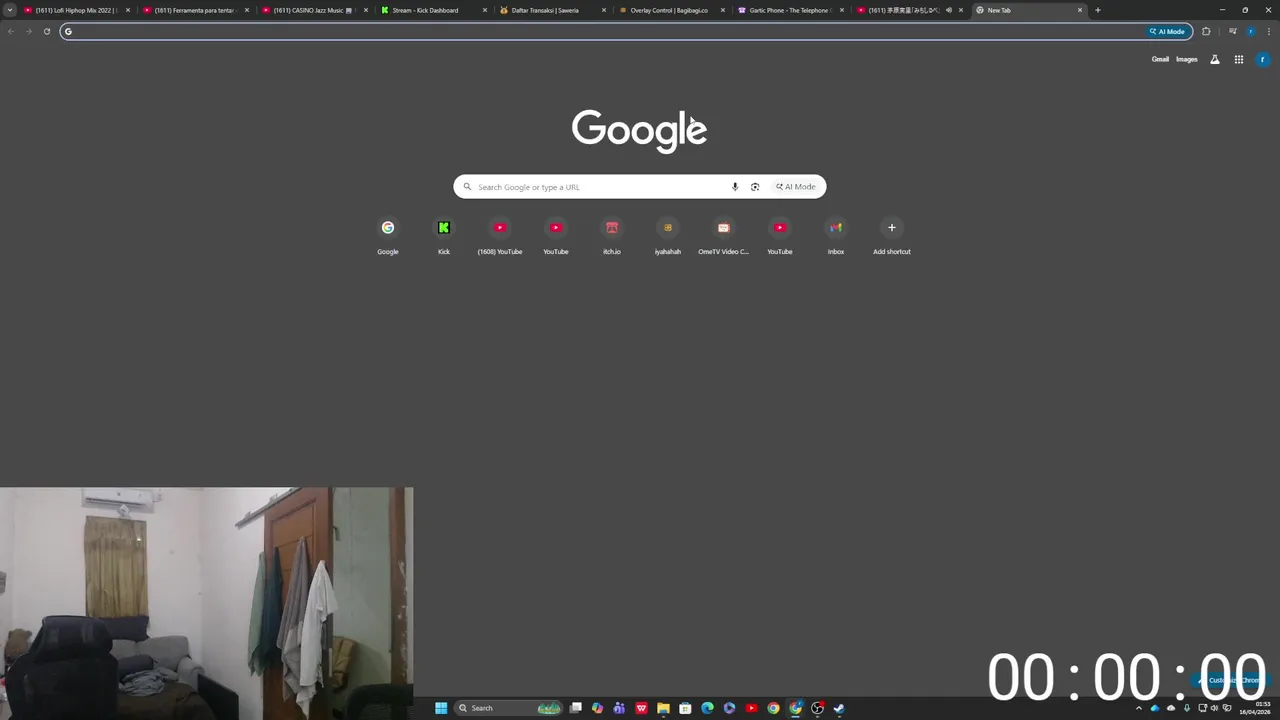
Task: Open the Chrome three-dot menu
Action: coord(1269,31)
